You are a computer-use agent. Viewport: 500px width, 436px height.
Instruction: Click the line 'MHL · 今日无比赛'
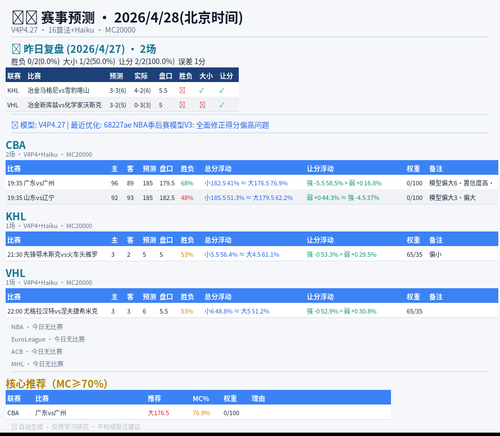pos(37,364)
